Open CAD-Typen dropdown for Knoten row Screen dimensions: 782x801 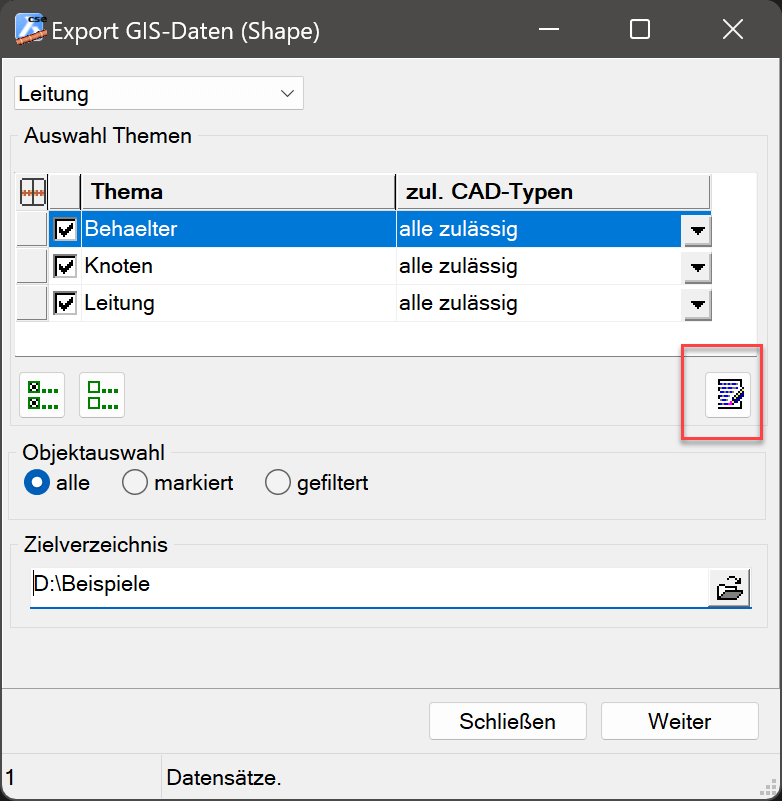pos(697,268)
